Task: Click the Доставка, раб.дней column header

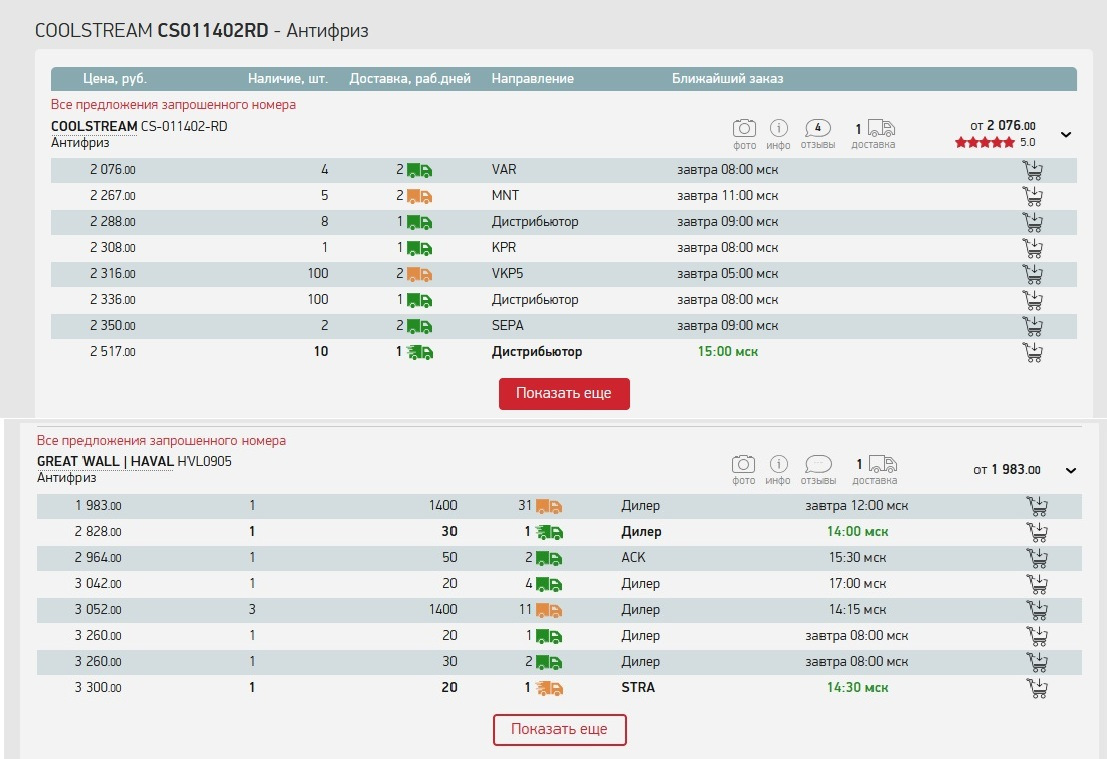Action: (409, 79)
